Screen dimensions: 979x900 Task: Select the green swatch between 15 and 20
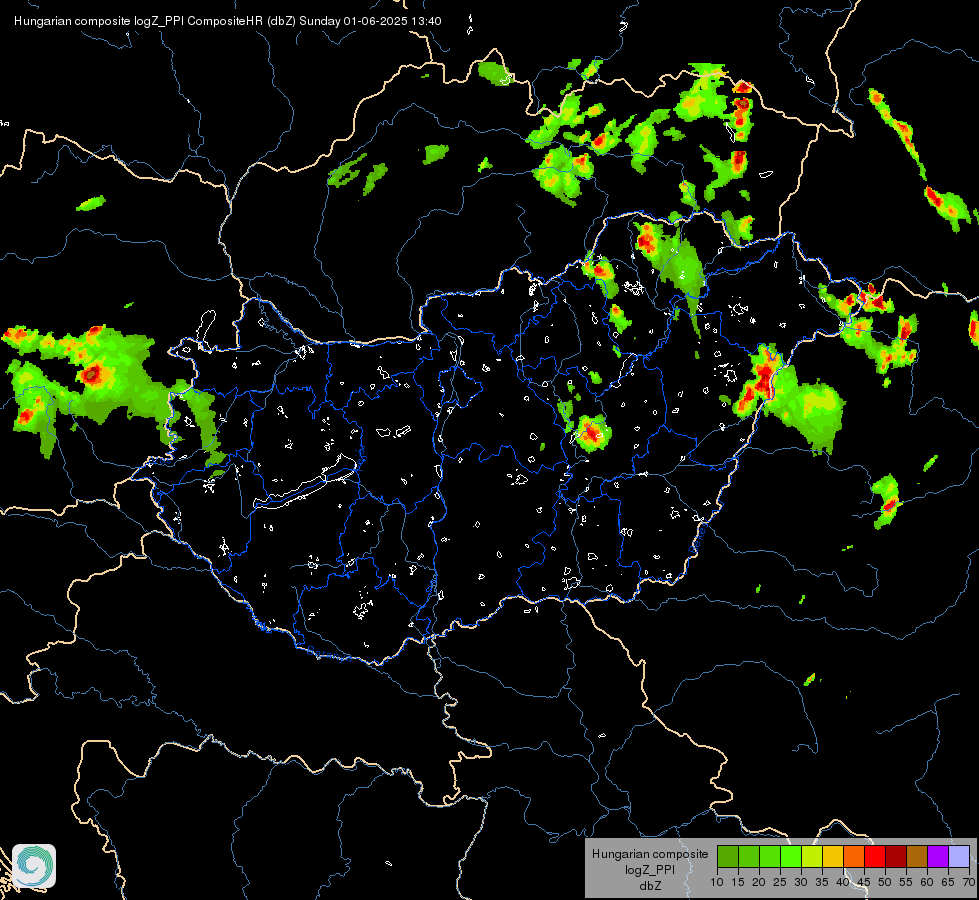749,856
